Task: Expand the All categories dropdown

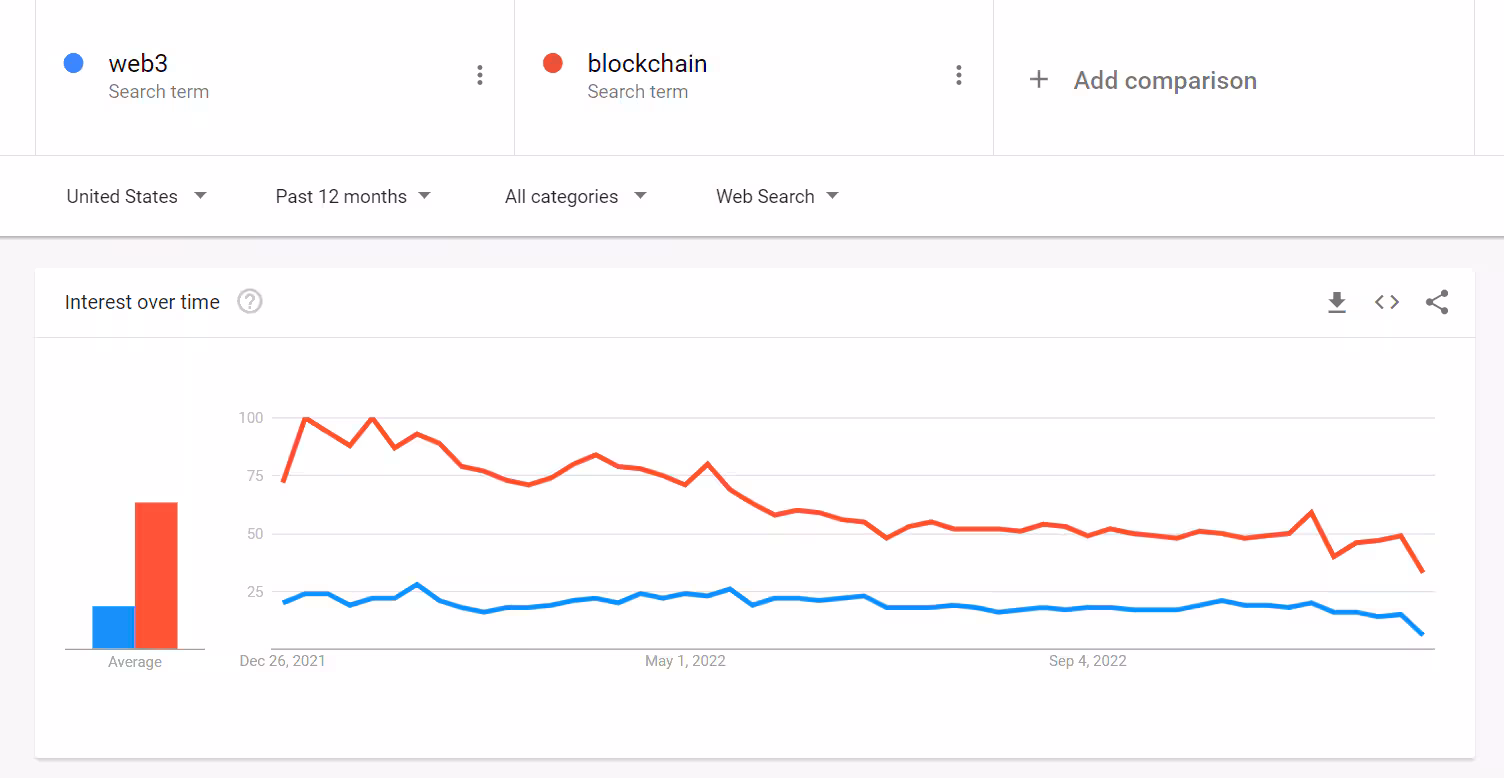Action: (575, 196)
